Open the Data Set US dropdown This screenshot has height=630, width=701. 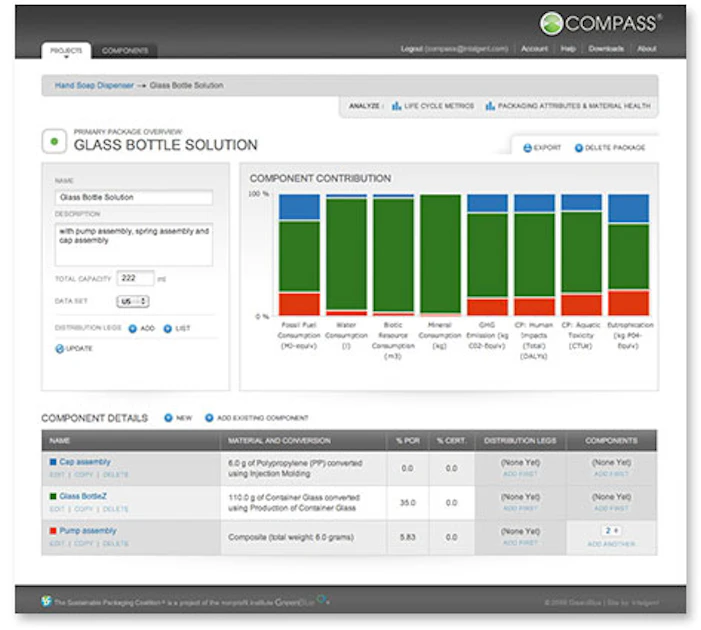point(133,301)
